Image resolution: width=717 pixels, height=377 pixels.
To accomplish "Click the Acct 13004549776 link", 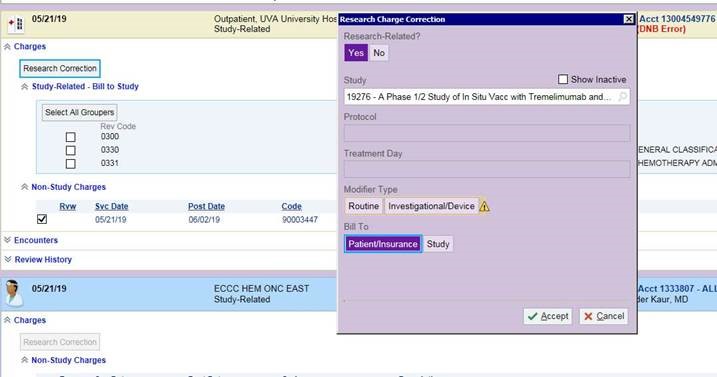I will pos(677,19).
